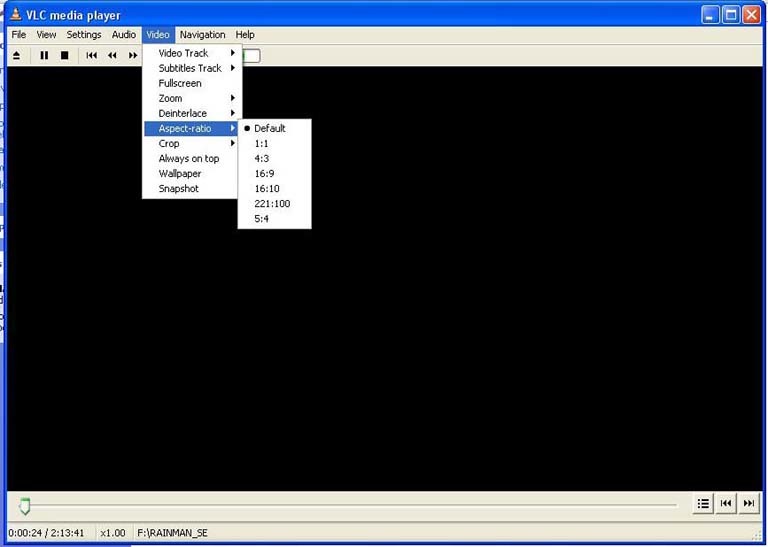Pause playback with the pause button
Image resolution: width=768 pixels, height=547 pixels.
coord(44,55)
